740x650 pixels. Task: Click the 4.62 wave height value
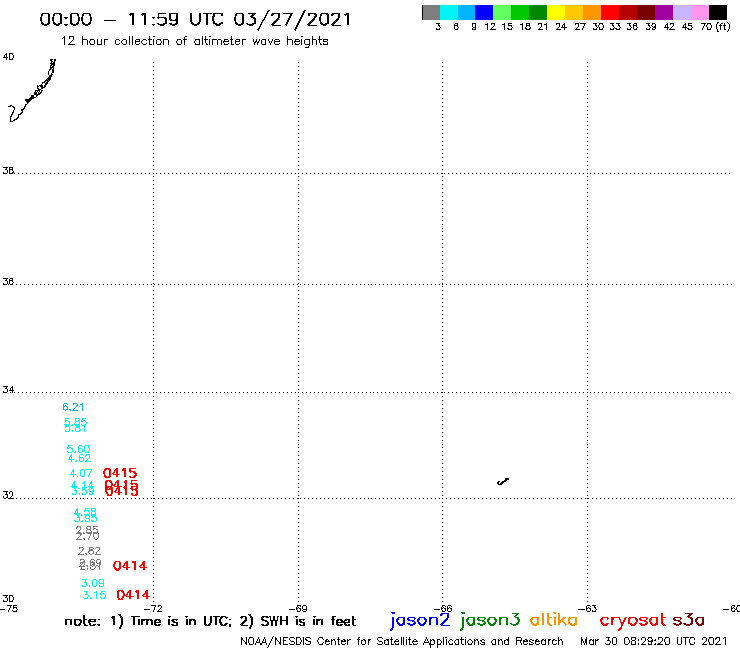[79, 458]
